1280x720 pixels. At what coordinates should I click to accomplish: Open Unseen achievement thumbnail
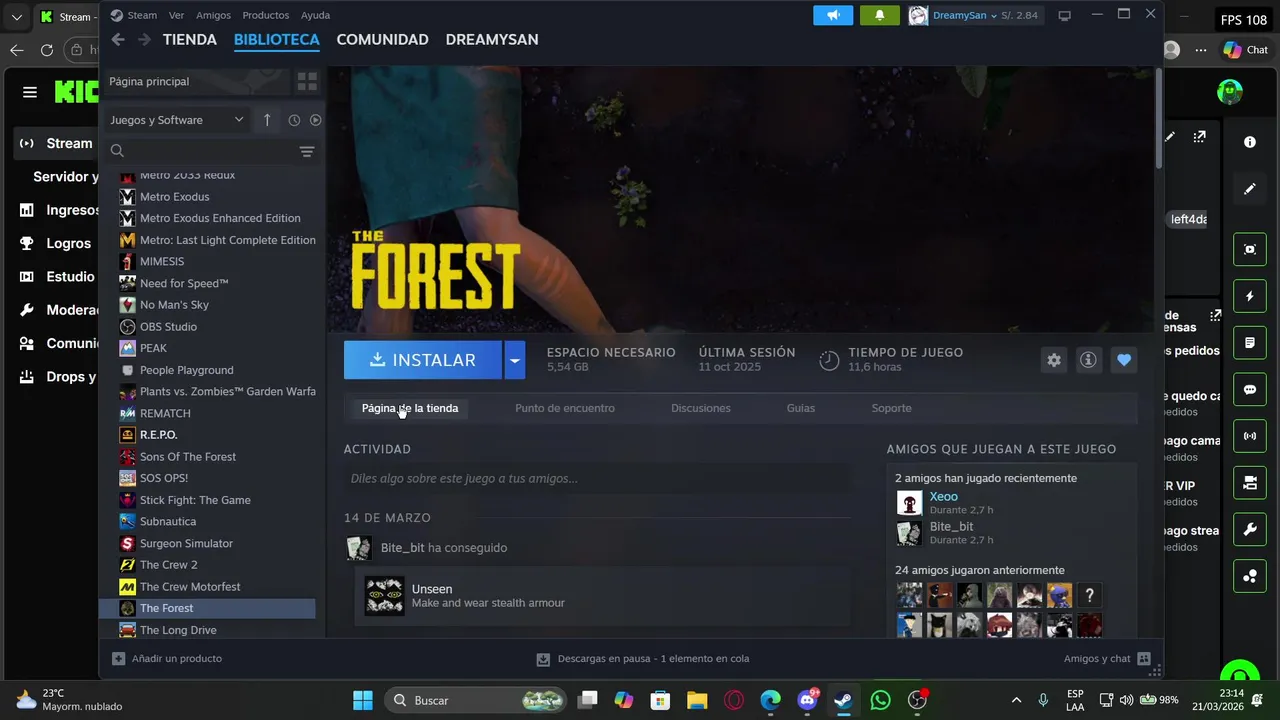(384, 596)
